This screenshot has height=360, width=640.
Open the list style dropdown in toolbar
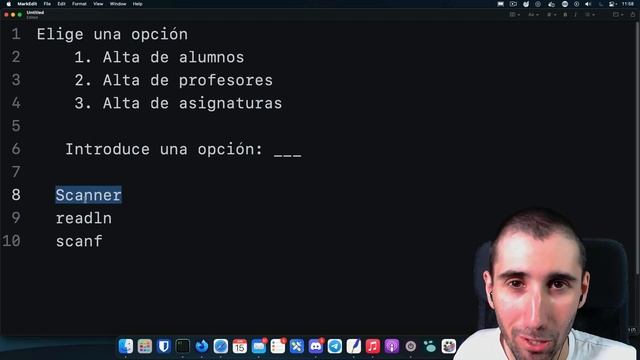coord(590,15)
